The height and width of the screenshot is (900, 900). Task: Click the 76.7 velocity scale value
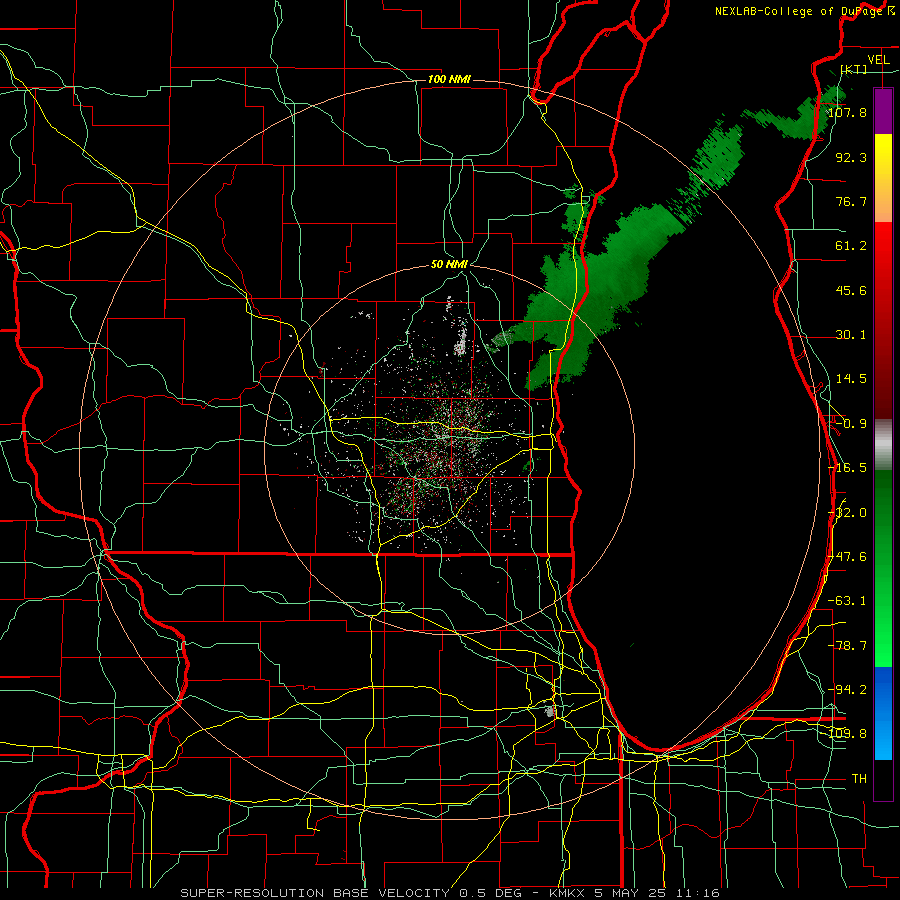851,201
